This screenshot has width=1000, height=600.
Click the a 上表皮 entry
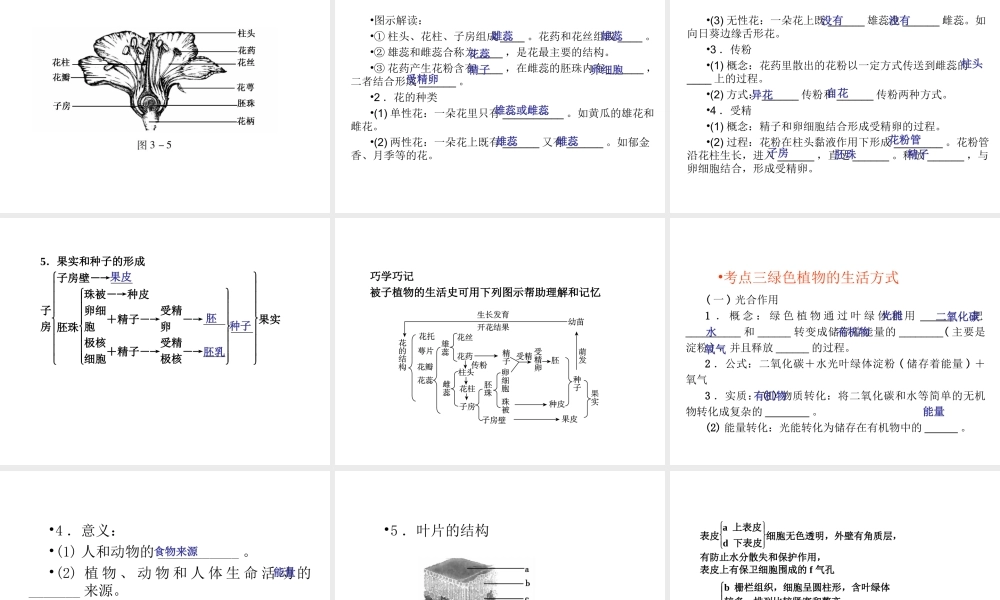tap(743, 527)
